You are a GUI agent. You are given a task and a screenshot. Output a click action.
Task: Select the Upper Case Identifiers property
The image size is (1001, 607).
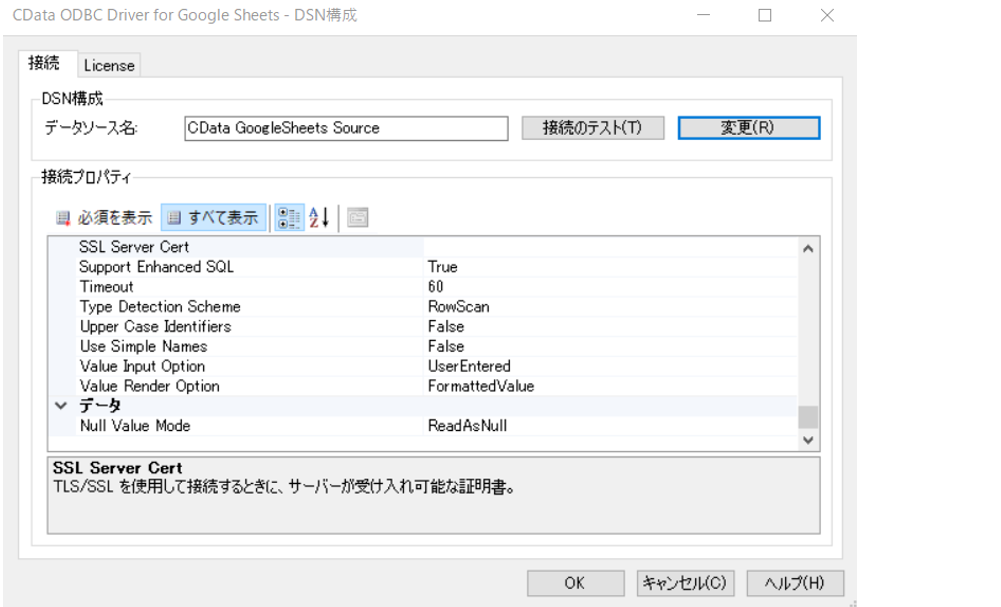(x=155, y=326)
